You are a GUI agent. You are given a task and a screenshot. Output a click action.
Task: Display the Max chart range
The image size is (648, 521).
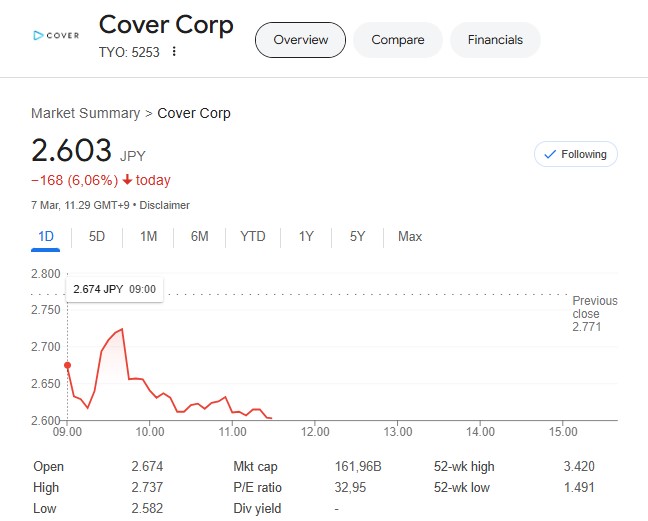(x=410, y=237)
